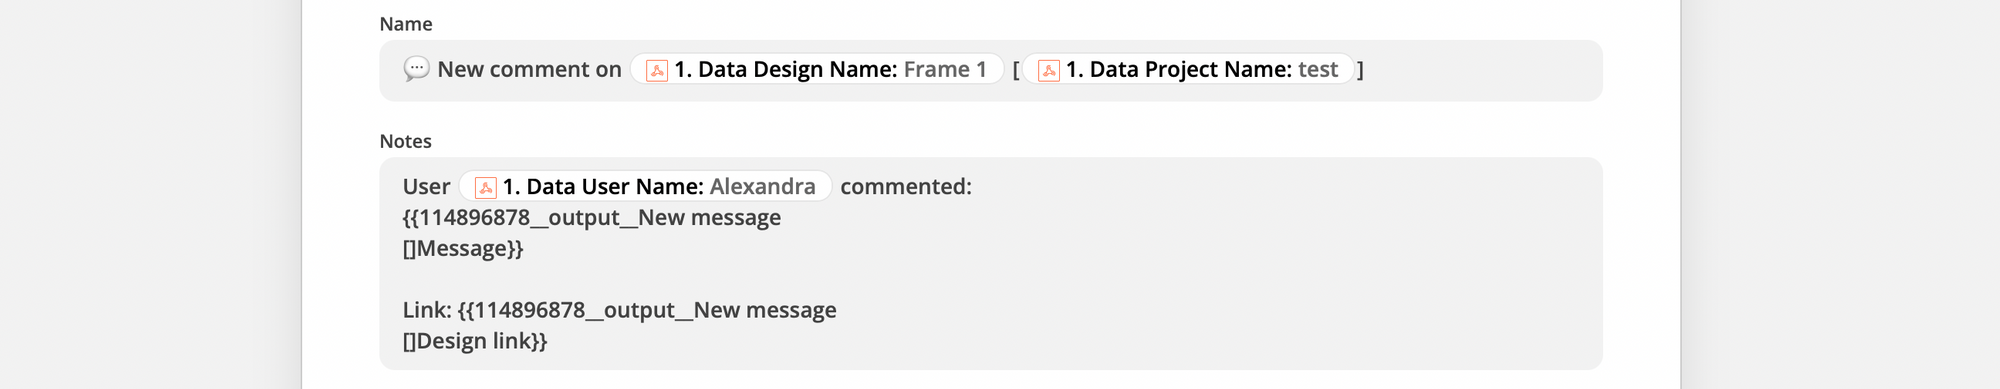Click the 'Frame 1' value text
Screen dimensions: 2000x389
point(945,69)
